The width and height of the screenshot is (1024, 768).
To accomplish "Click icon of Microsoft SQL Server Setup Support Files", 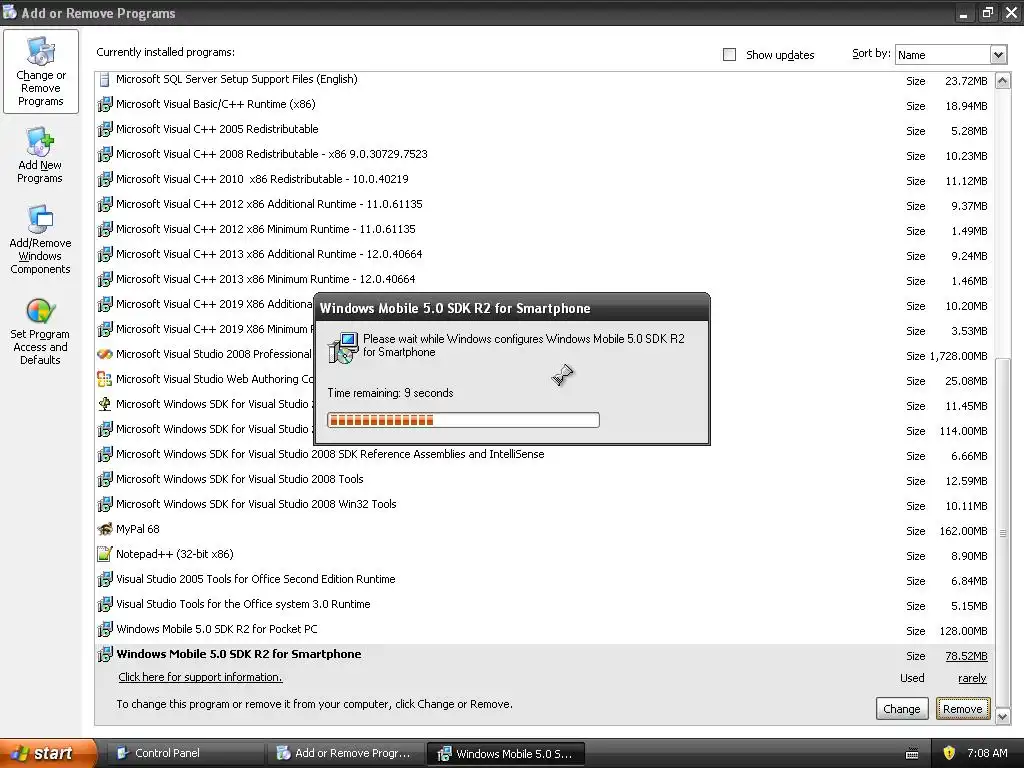I will coord(104,80).
